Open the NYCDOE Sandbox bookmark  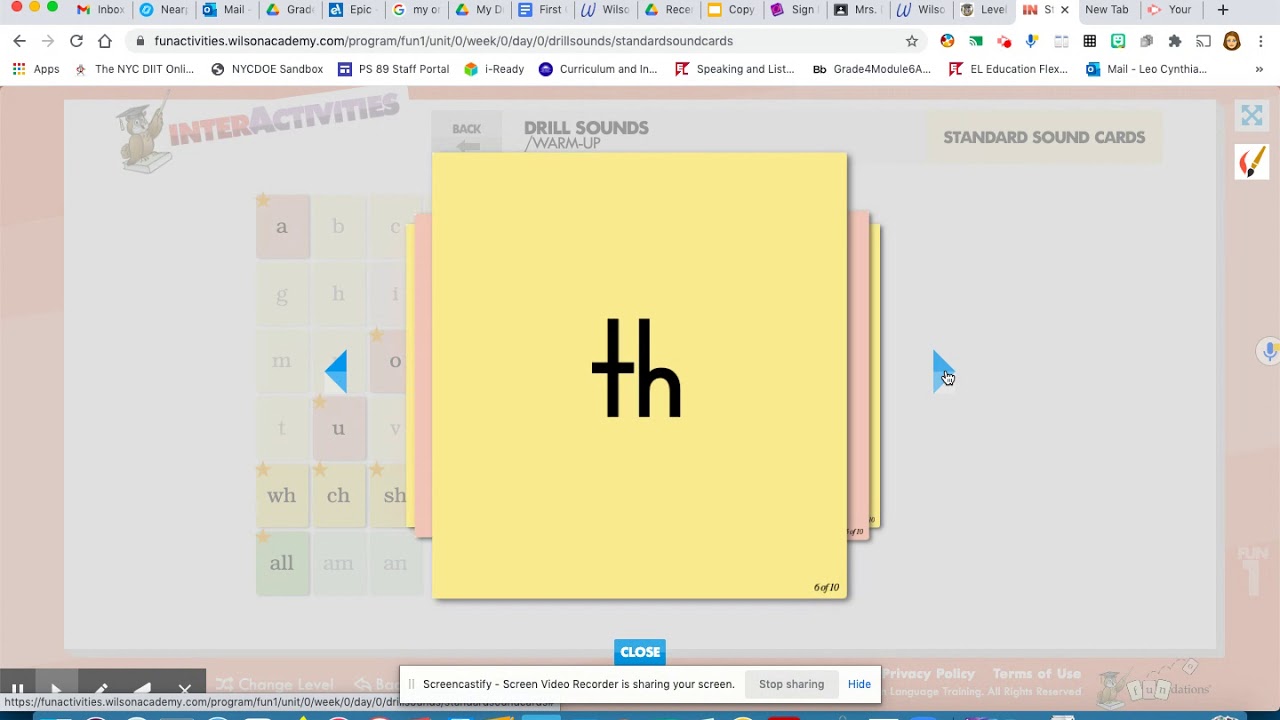267,69
